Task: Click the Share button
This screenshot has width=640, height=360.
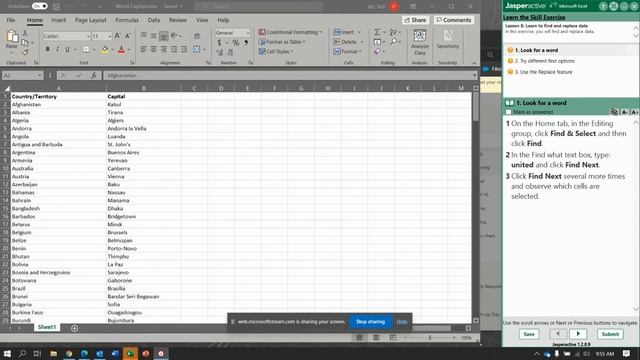Action: click(x=415, y=20)
